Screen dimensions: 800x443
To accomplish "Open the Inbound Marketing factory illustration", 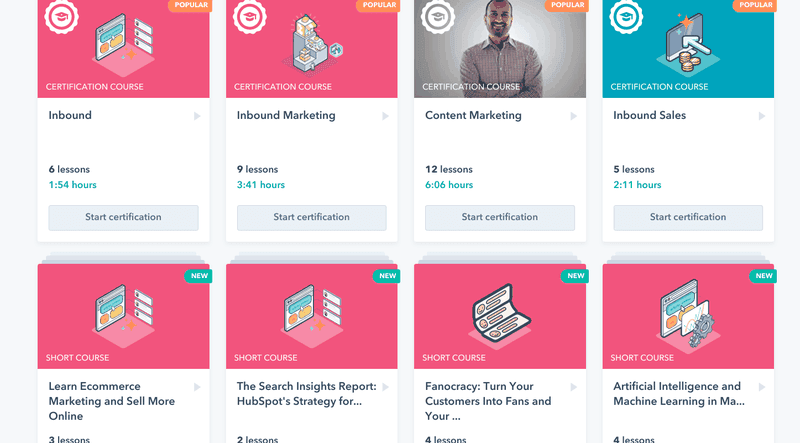I will point(313,44).
